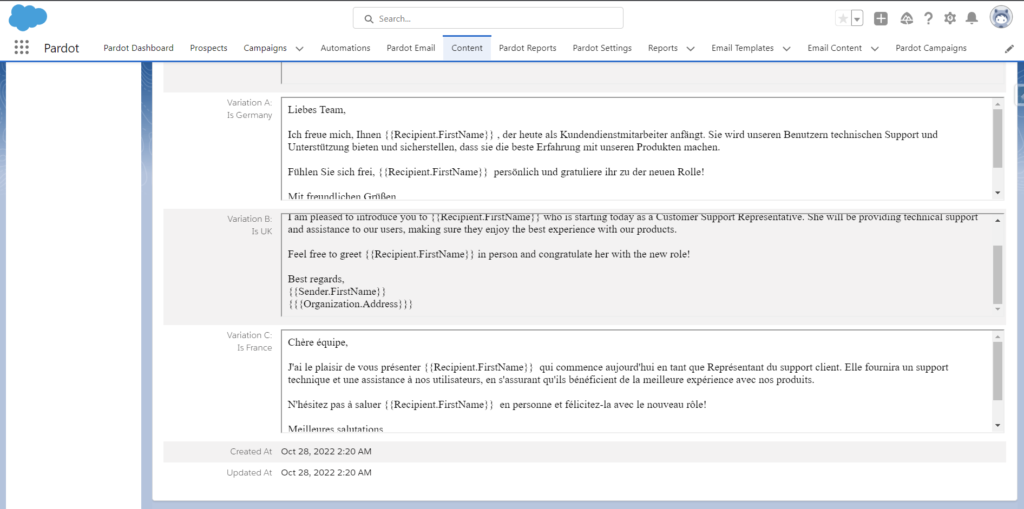Image resolution: width=1024 pixels, height=509 pixels.
Task: Open the notifications bell
Action: (972, 19)
